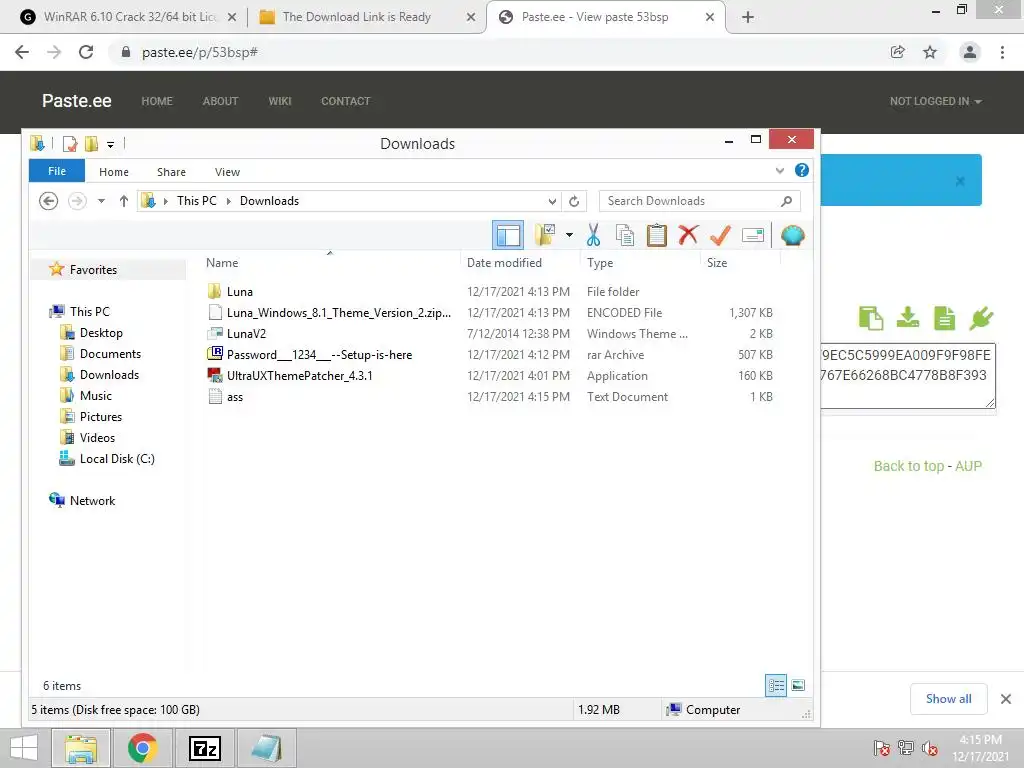
Task: Open Videos in the navigation pane
Action: (97, 438)
